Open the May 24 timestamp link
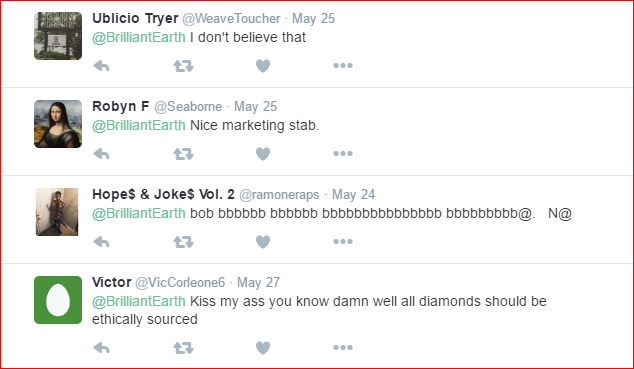This screenshot has height=369, width=634. 353,195
